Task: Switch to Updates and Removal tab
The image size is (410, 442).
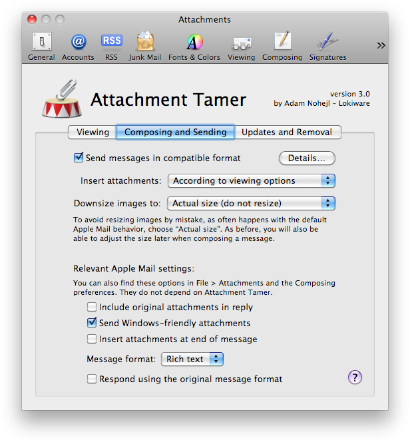Action: 287,132
